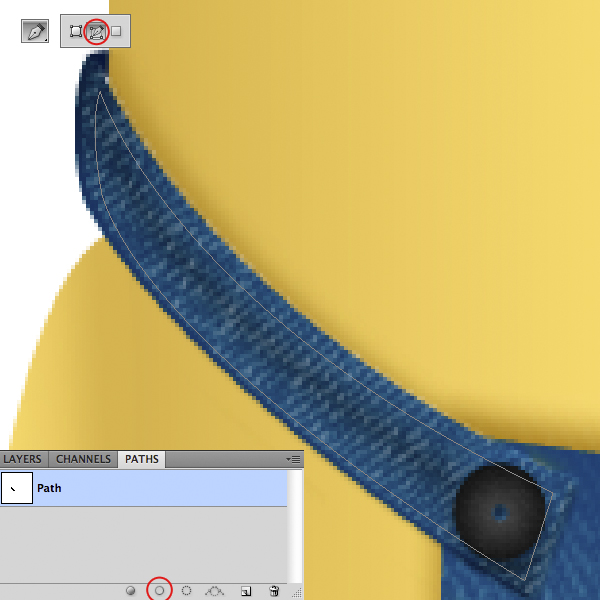Deselect path by clicking empty panel area
600x600 pixels.
[150, 545]
